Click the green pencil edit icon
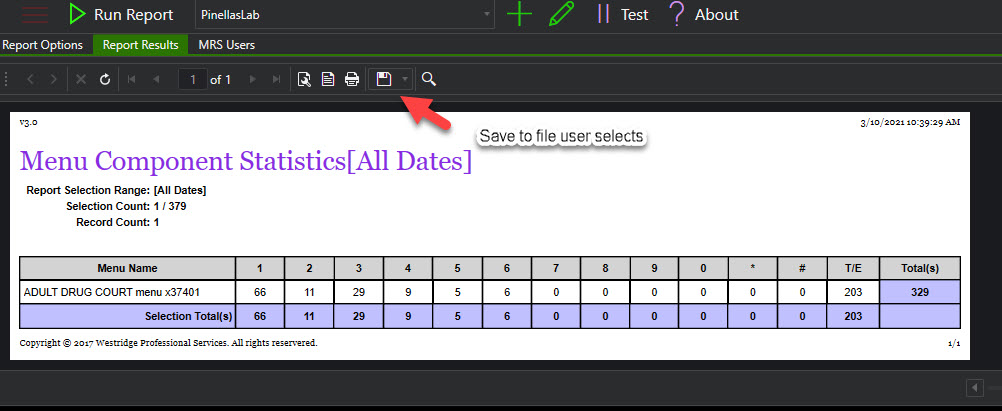The image size is (1002, 411). 562,15
